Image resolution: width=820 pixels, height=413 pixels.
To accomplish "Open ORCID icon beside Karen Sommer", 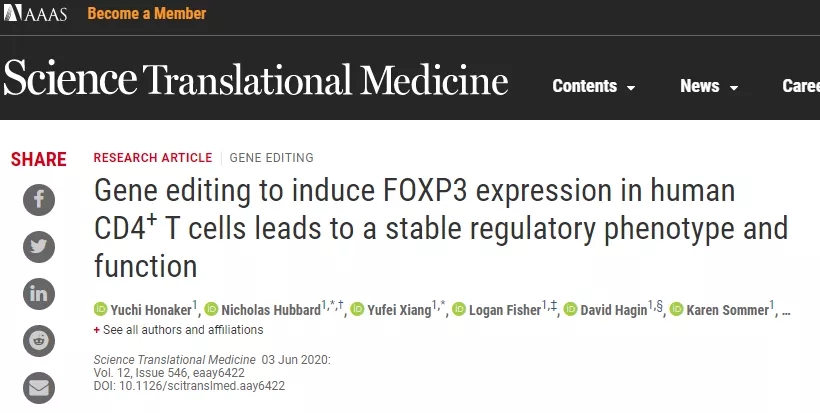I will coord(676,310).
